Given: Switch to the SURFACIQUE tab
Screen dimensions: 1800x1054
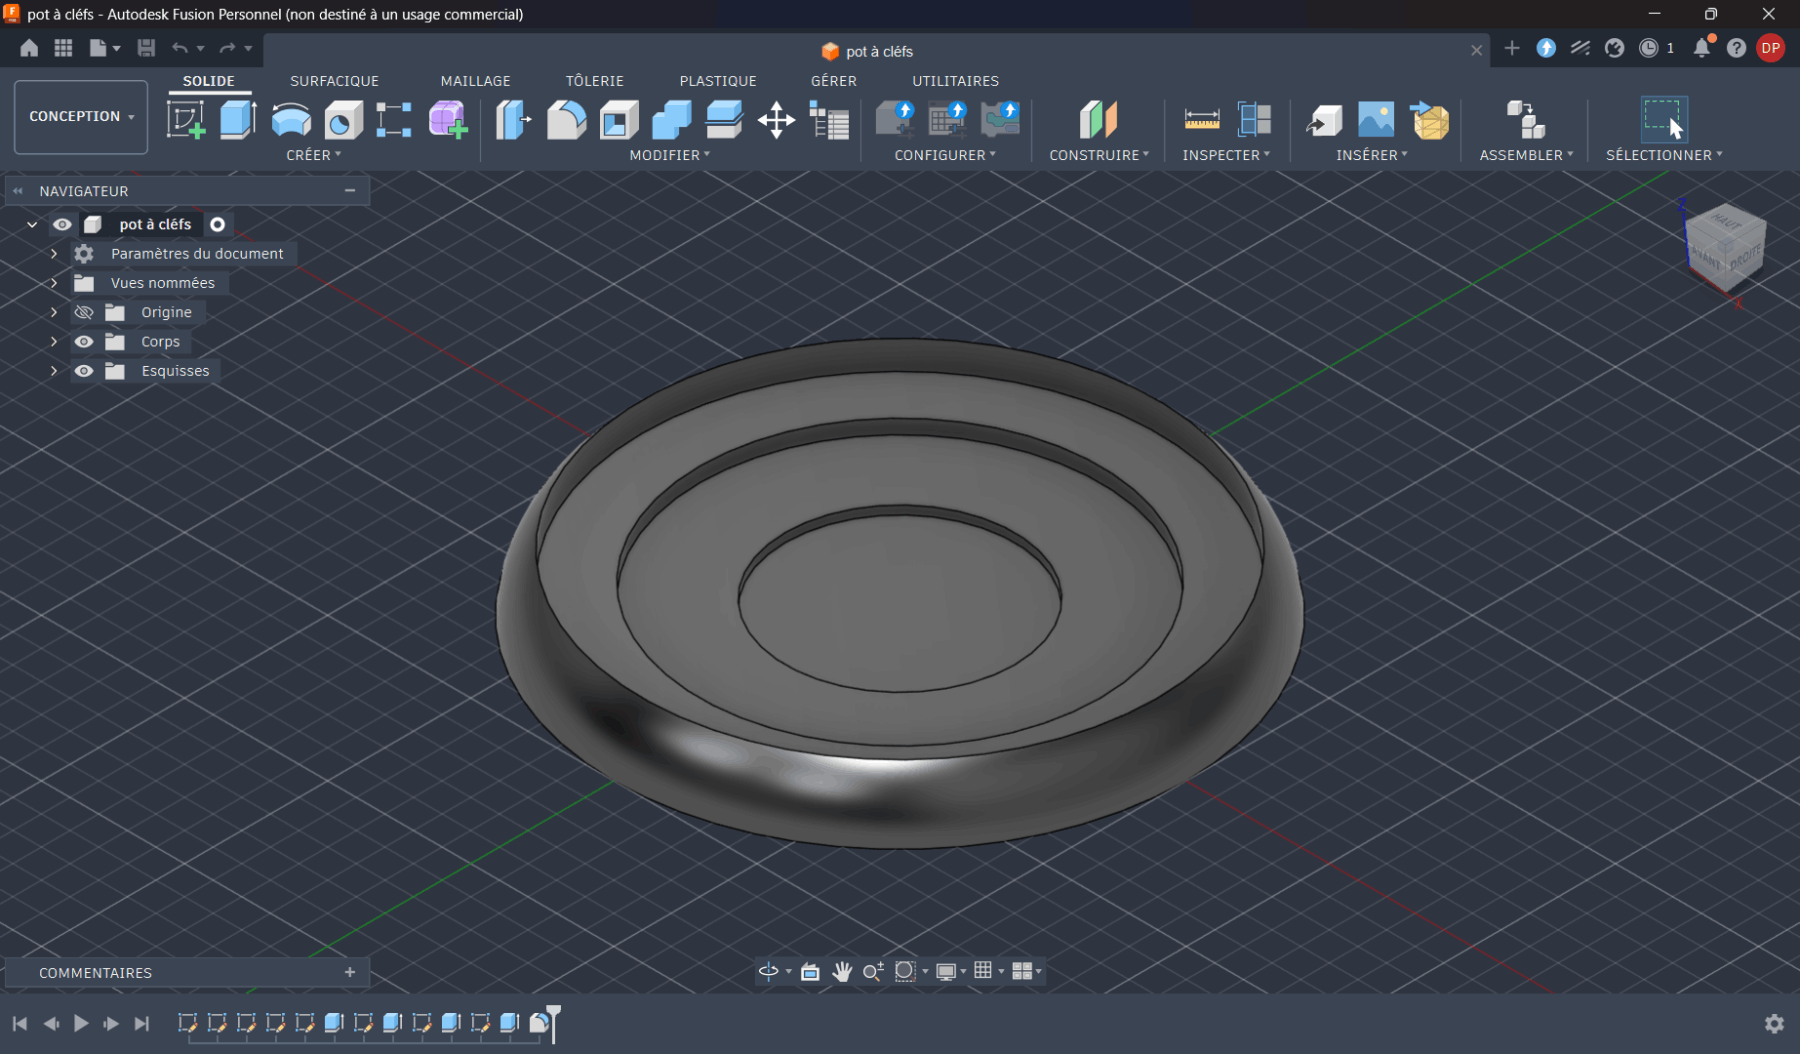Looking at the screenshot, I should [x=334, y=81].
